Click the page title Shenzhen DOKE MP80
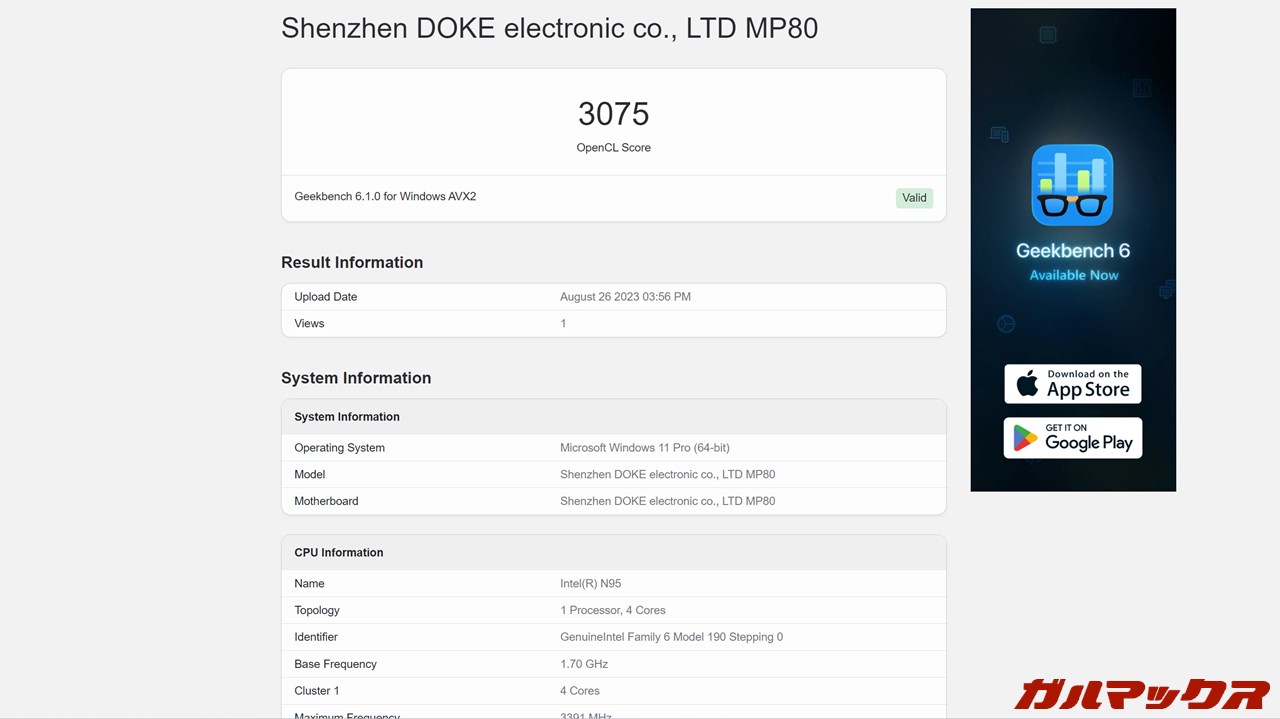Image resolution: width=1280 pixels, height=719 pixels. tap(549, 28)
